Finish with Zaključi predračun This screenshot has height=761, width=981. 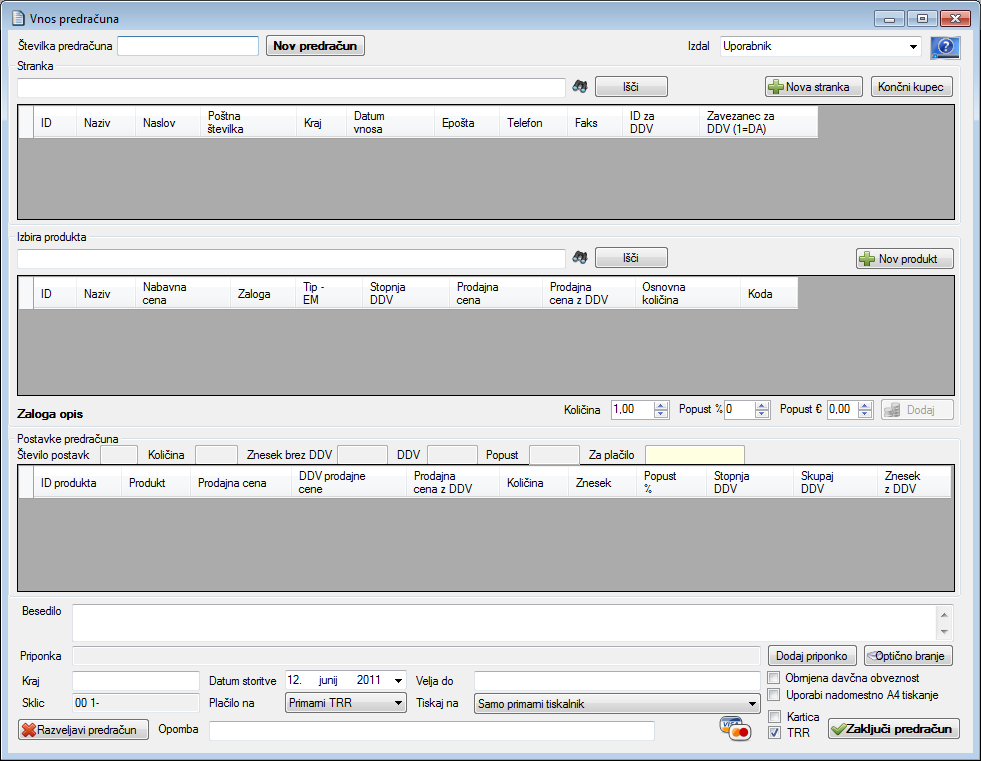point(893,728)
